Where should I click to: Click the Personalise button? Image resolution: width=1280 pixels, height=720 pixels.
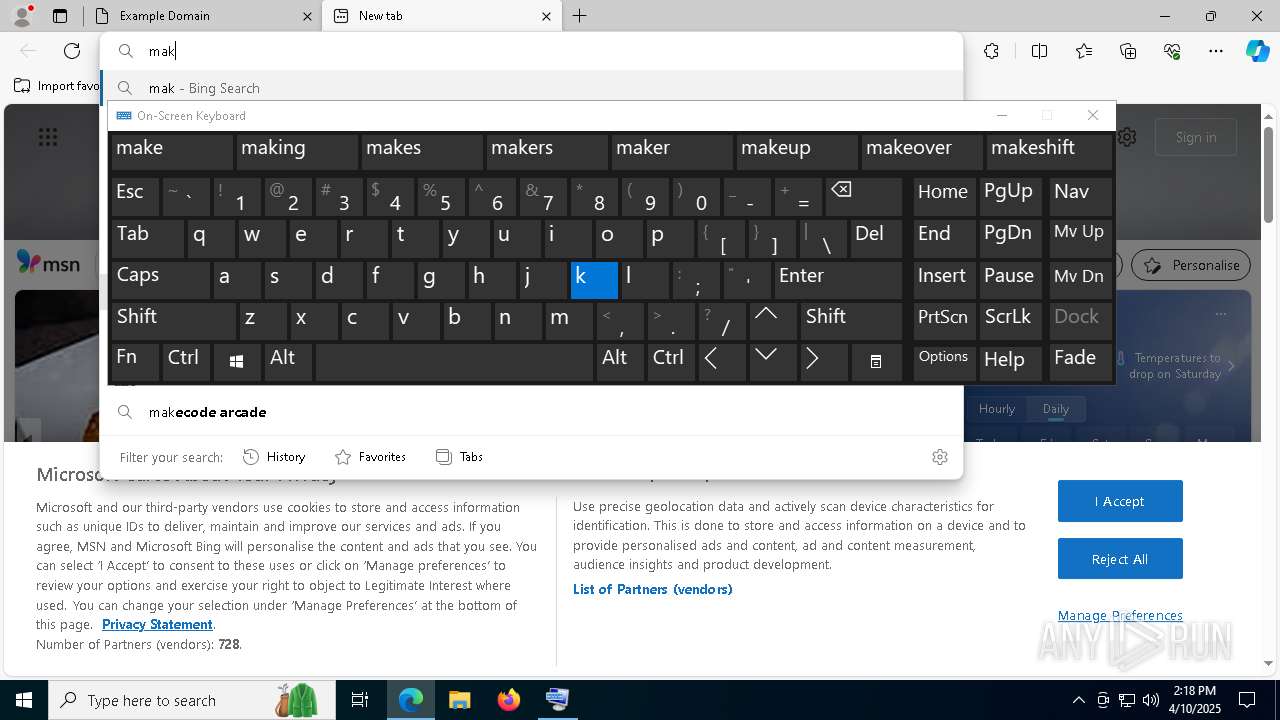pyautogui.click(x=1191, y=265)
